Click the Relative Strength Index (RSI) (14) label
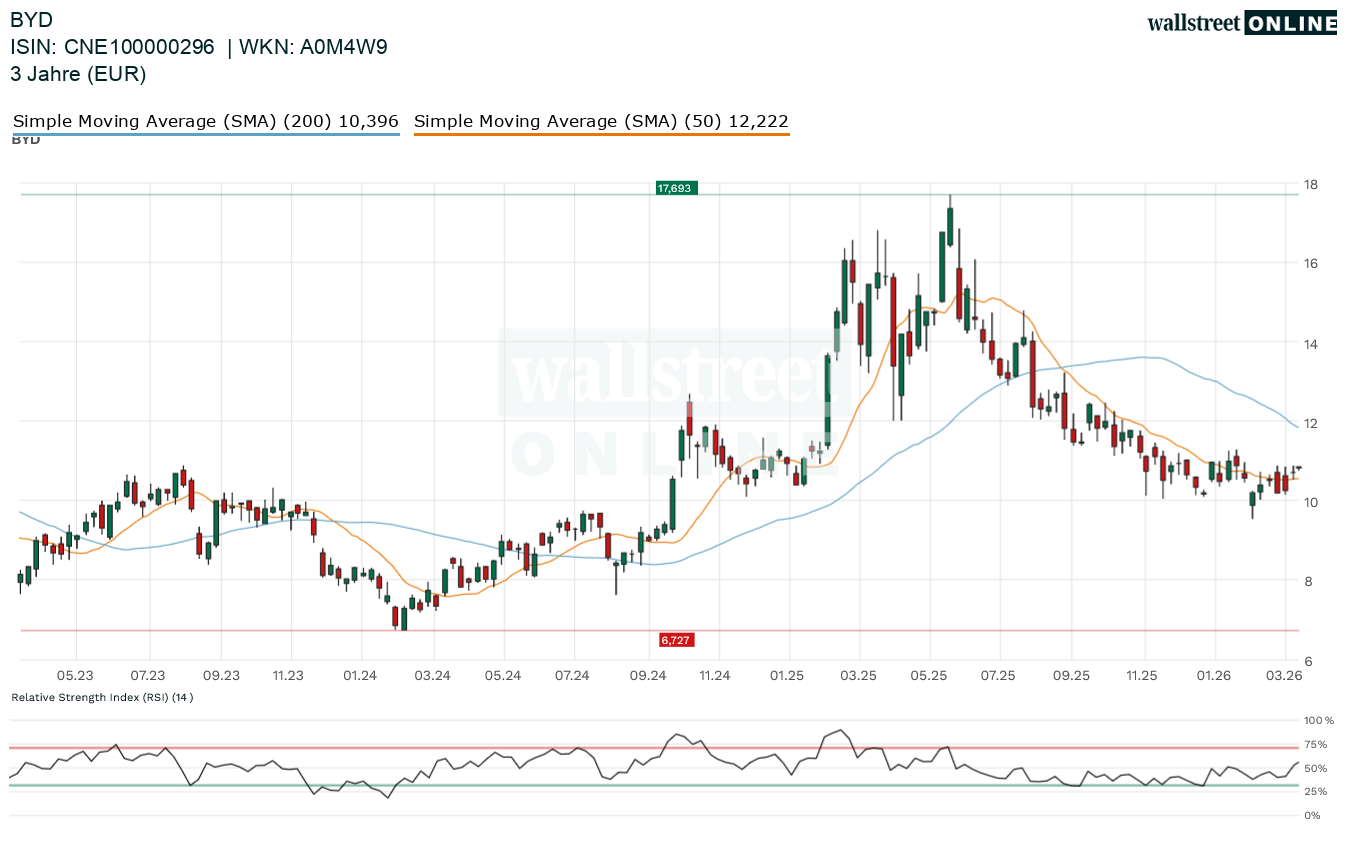This screenshot has width=1349, height=843. 102,697
